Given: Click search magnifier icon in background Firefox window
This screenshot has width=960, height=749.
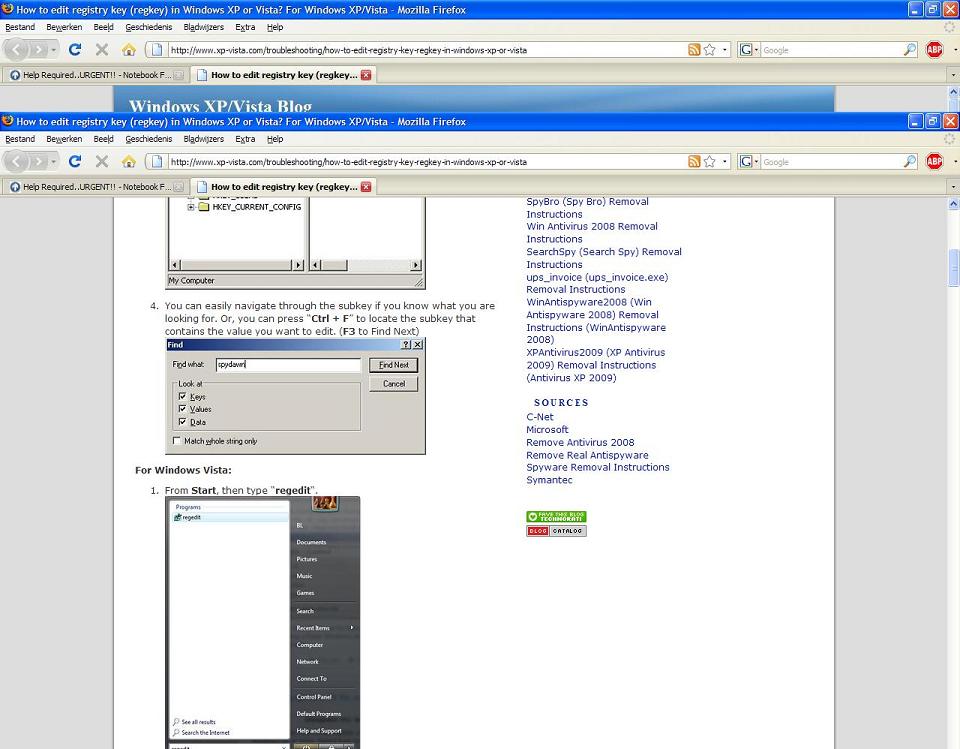Looking at the screenshot, I should click(x=910, y=50).
